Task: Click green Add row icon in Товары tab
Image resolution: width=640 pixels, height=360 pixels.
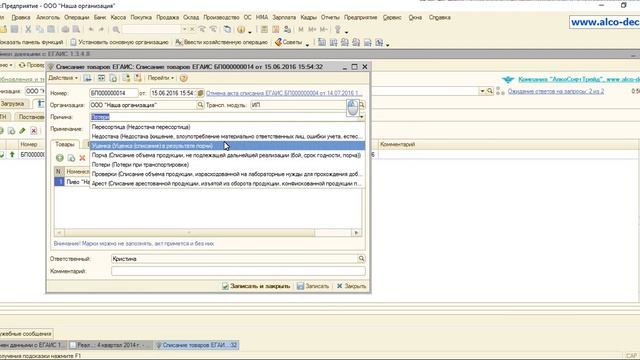Action: coord(60,158)
